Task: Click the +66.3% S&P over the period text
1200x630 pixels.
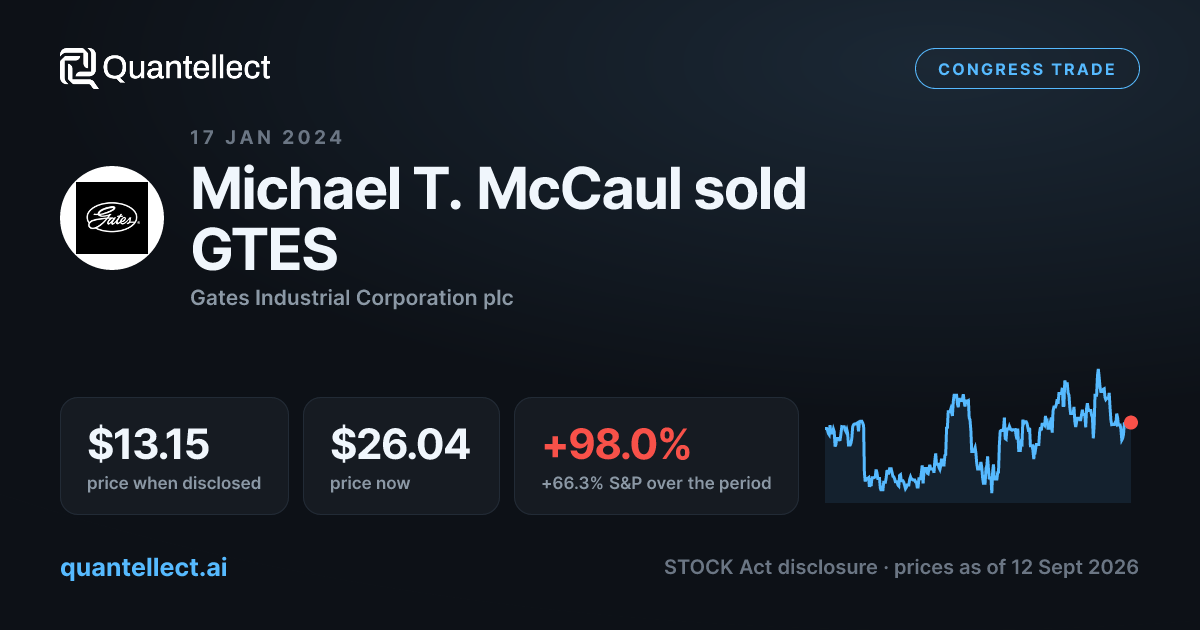Action: tap(656, 483)
